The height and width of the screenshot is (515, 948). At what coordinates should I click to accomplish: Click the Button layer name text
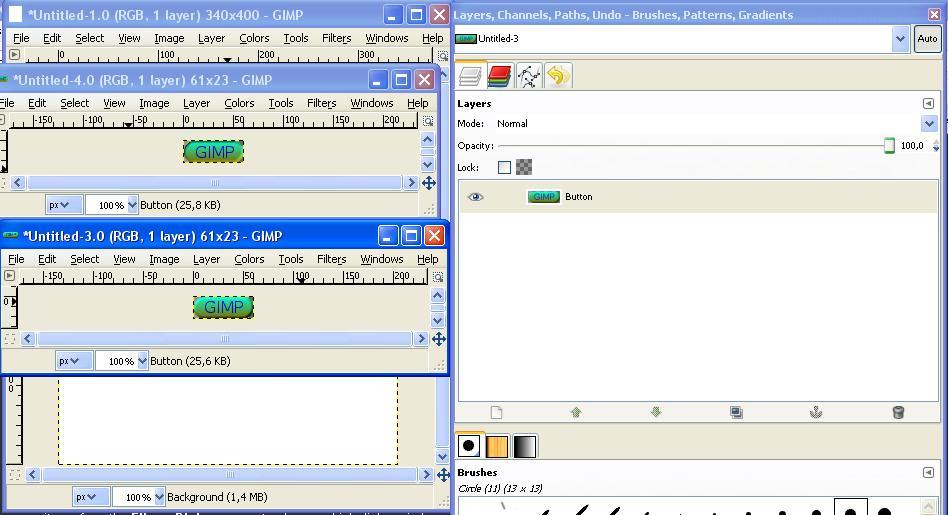tap(579, 197)
